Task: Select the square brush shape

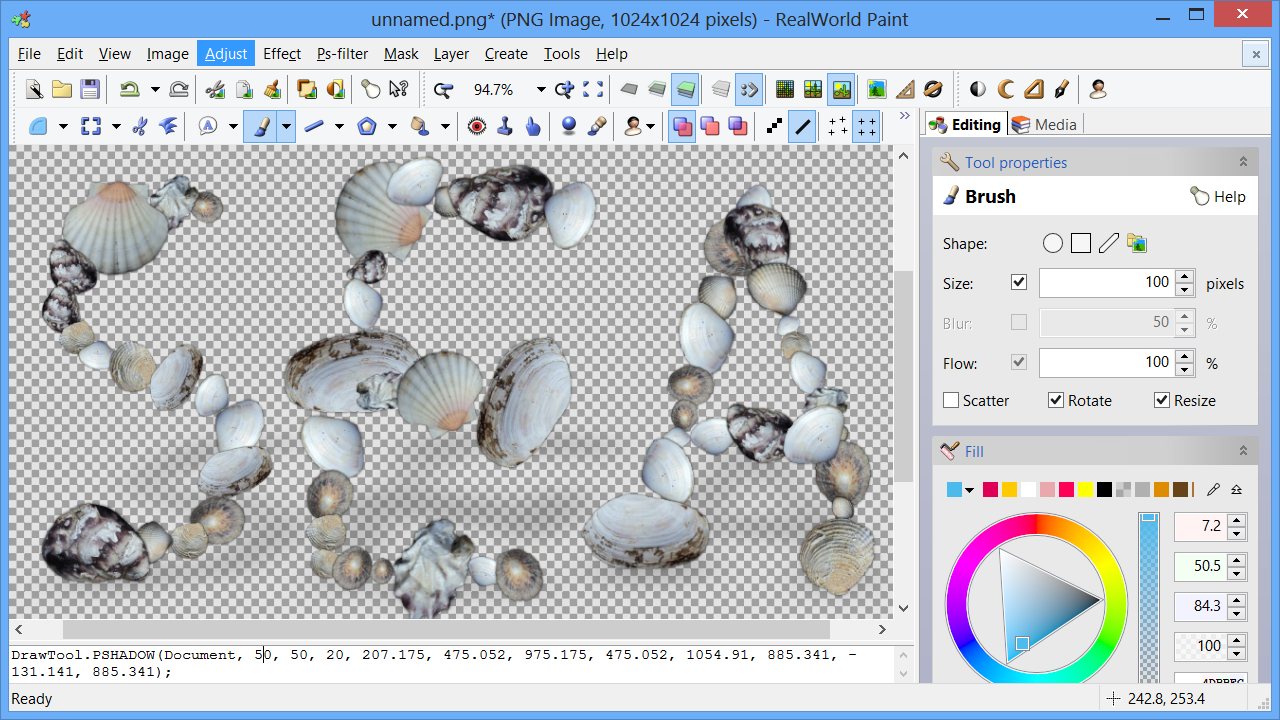Action: pyautogui.click(x=1080, y=243)
